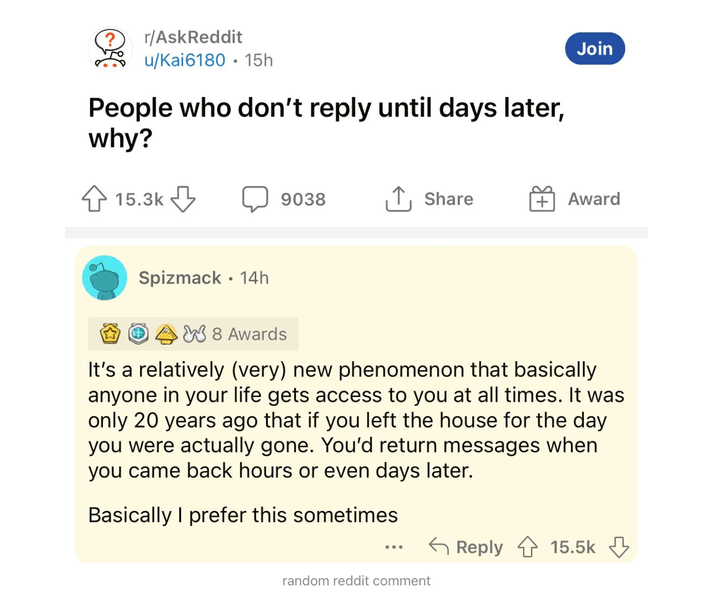Click the Share upload icon
This screenshot has width=712, height=600.
coord(398,198)
